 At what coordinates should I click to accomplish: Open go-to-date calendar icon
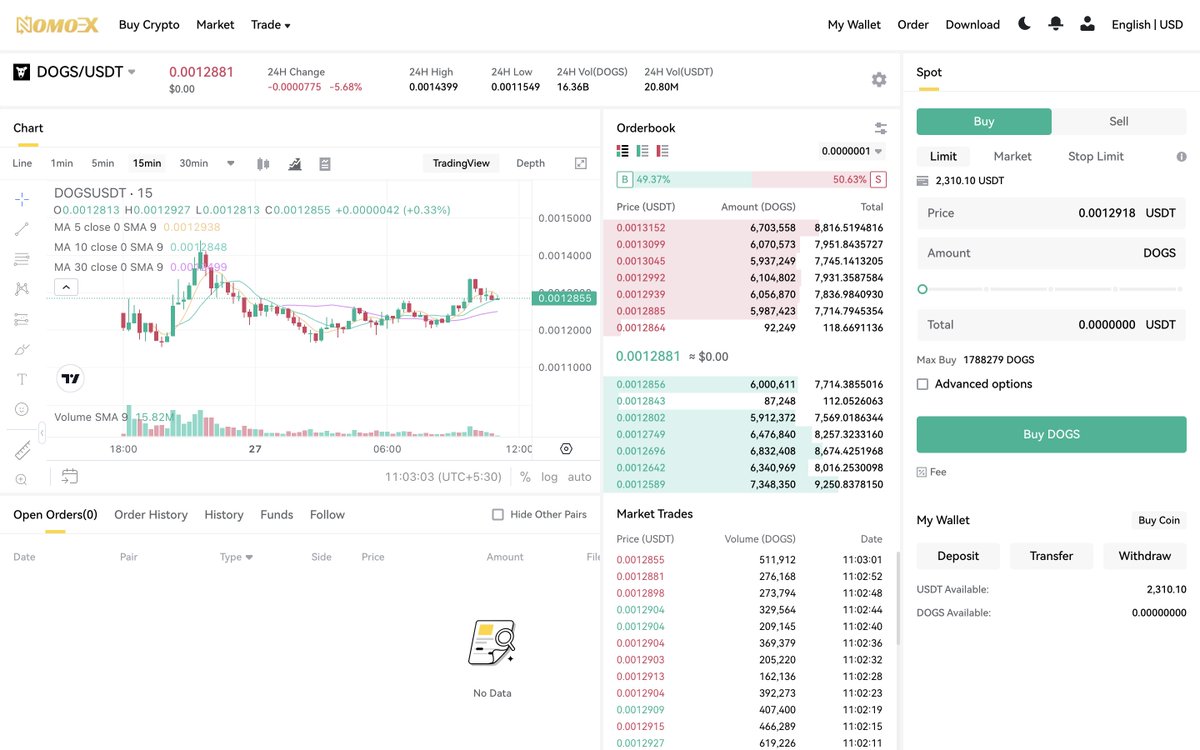(x=69, y=476)
